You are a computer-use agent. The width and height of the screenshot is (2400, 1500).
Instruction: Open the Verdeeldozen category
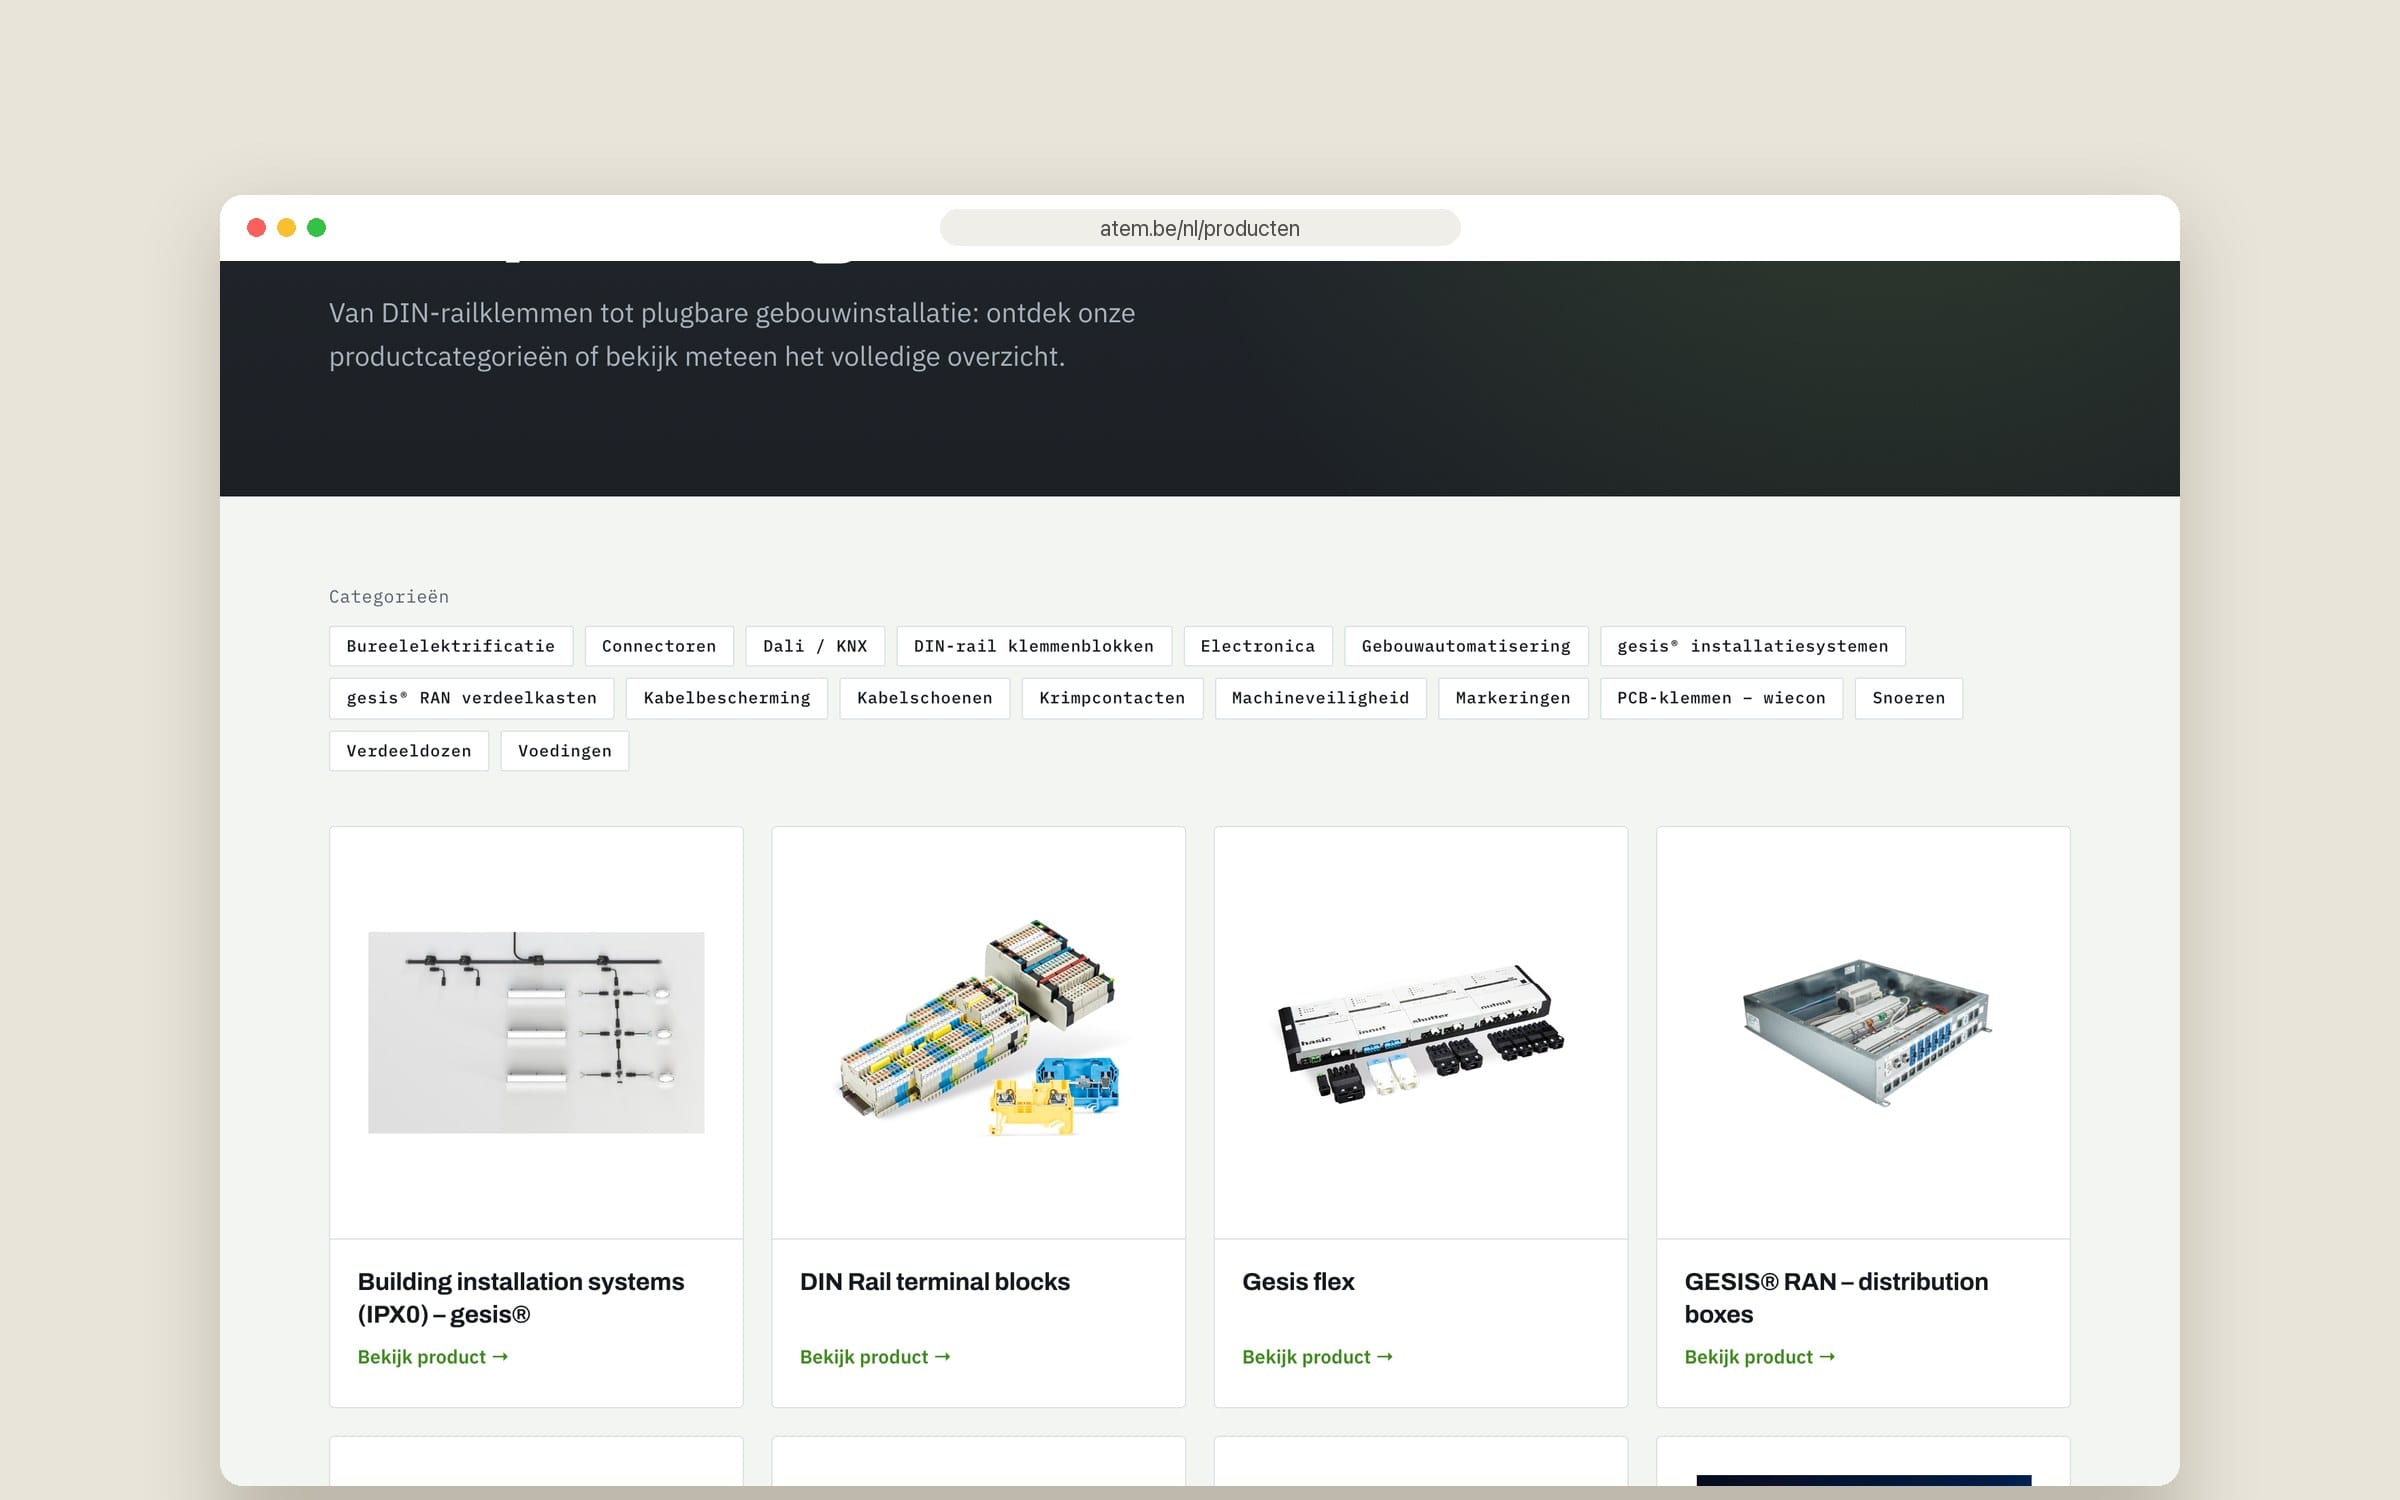click(409, 751)
